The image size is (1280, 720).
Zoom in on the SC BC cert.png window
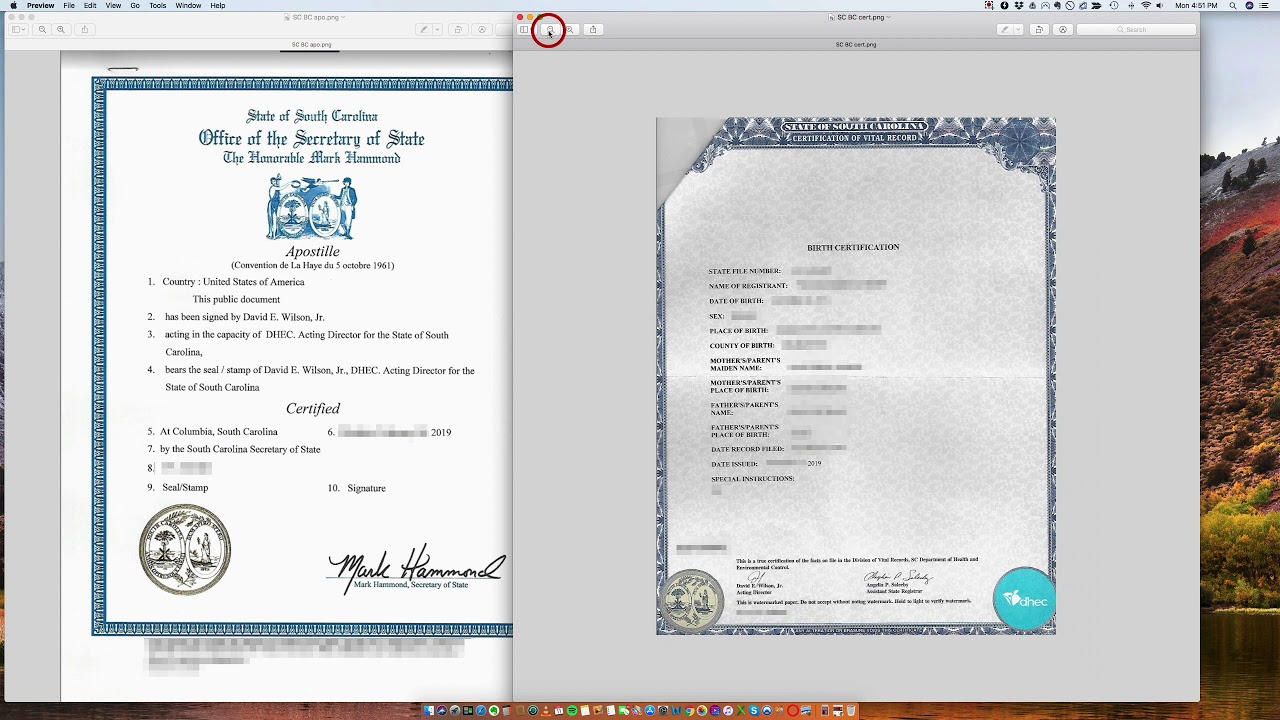click(569, 30)
